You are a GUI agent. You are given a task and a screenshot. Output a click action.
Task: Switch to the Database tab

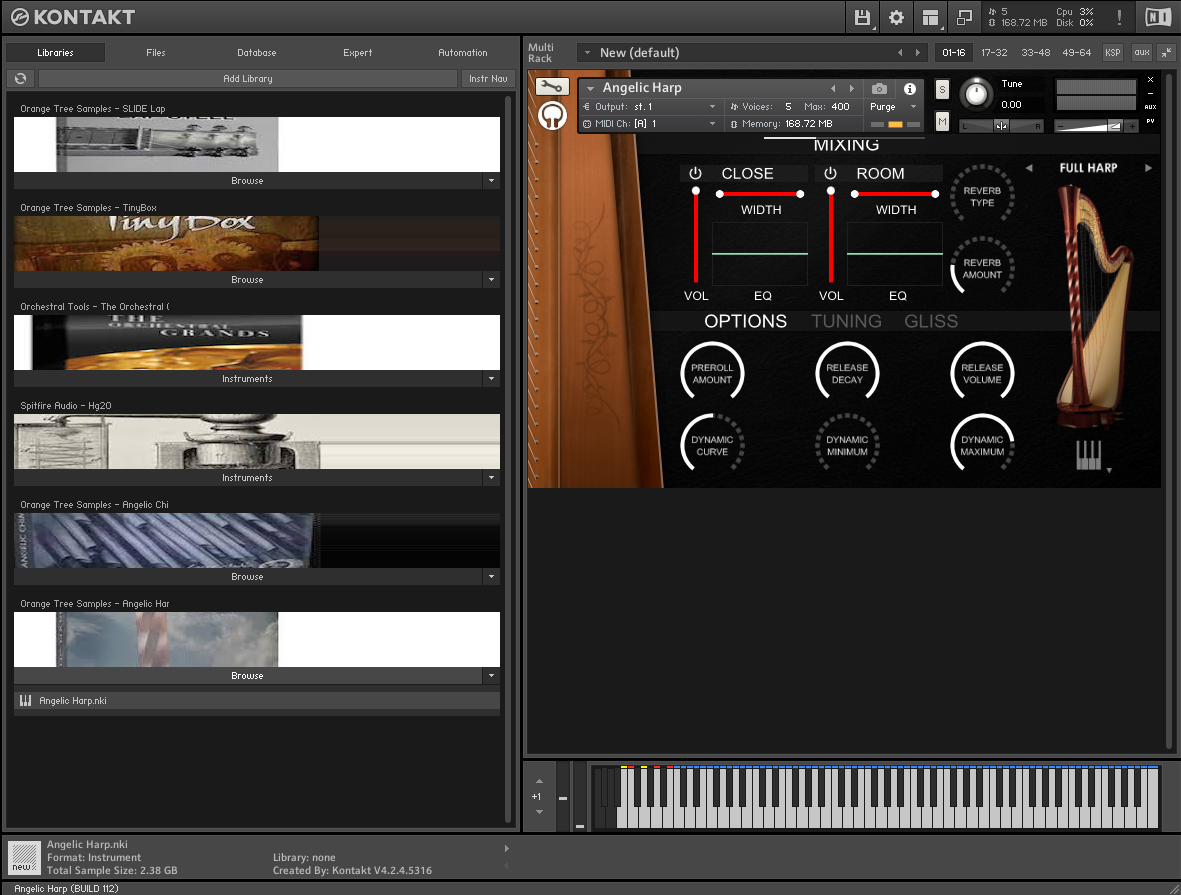pos(257,53)
